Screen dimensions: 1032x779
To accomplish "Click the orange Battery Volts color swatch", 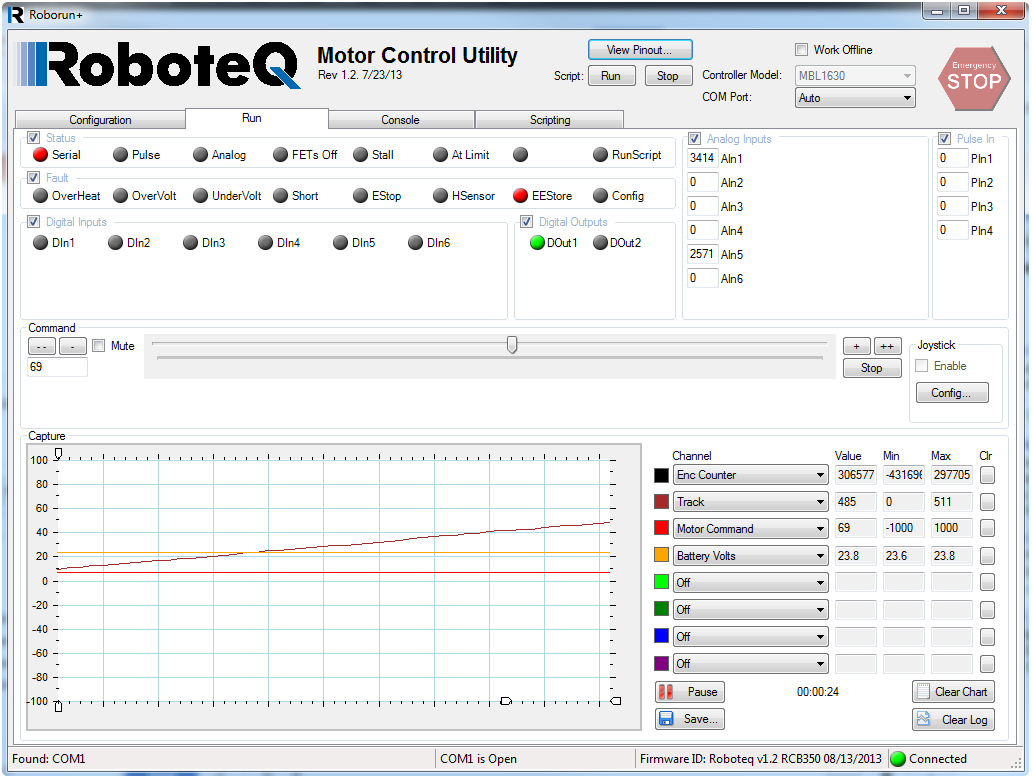I will (661, 555).
